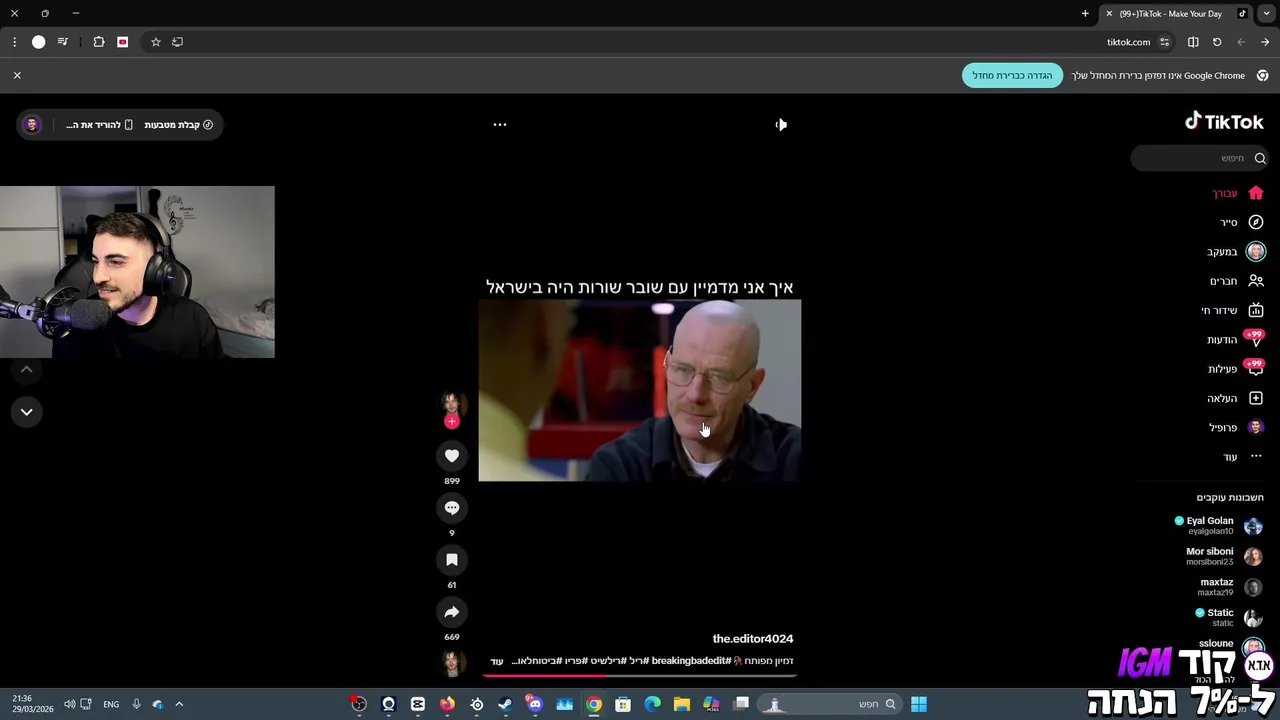
Task: Show hidden tray icons chevron
Action: point(179,704)
